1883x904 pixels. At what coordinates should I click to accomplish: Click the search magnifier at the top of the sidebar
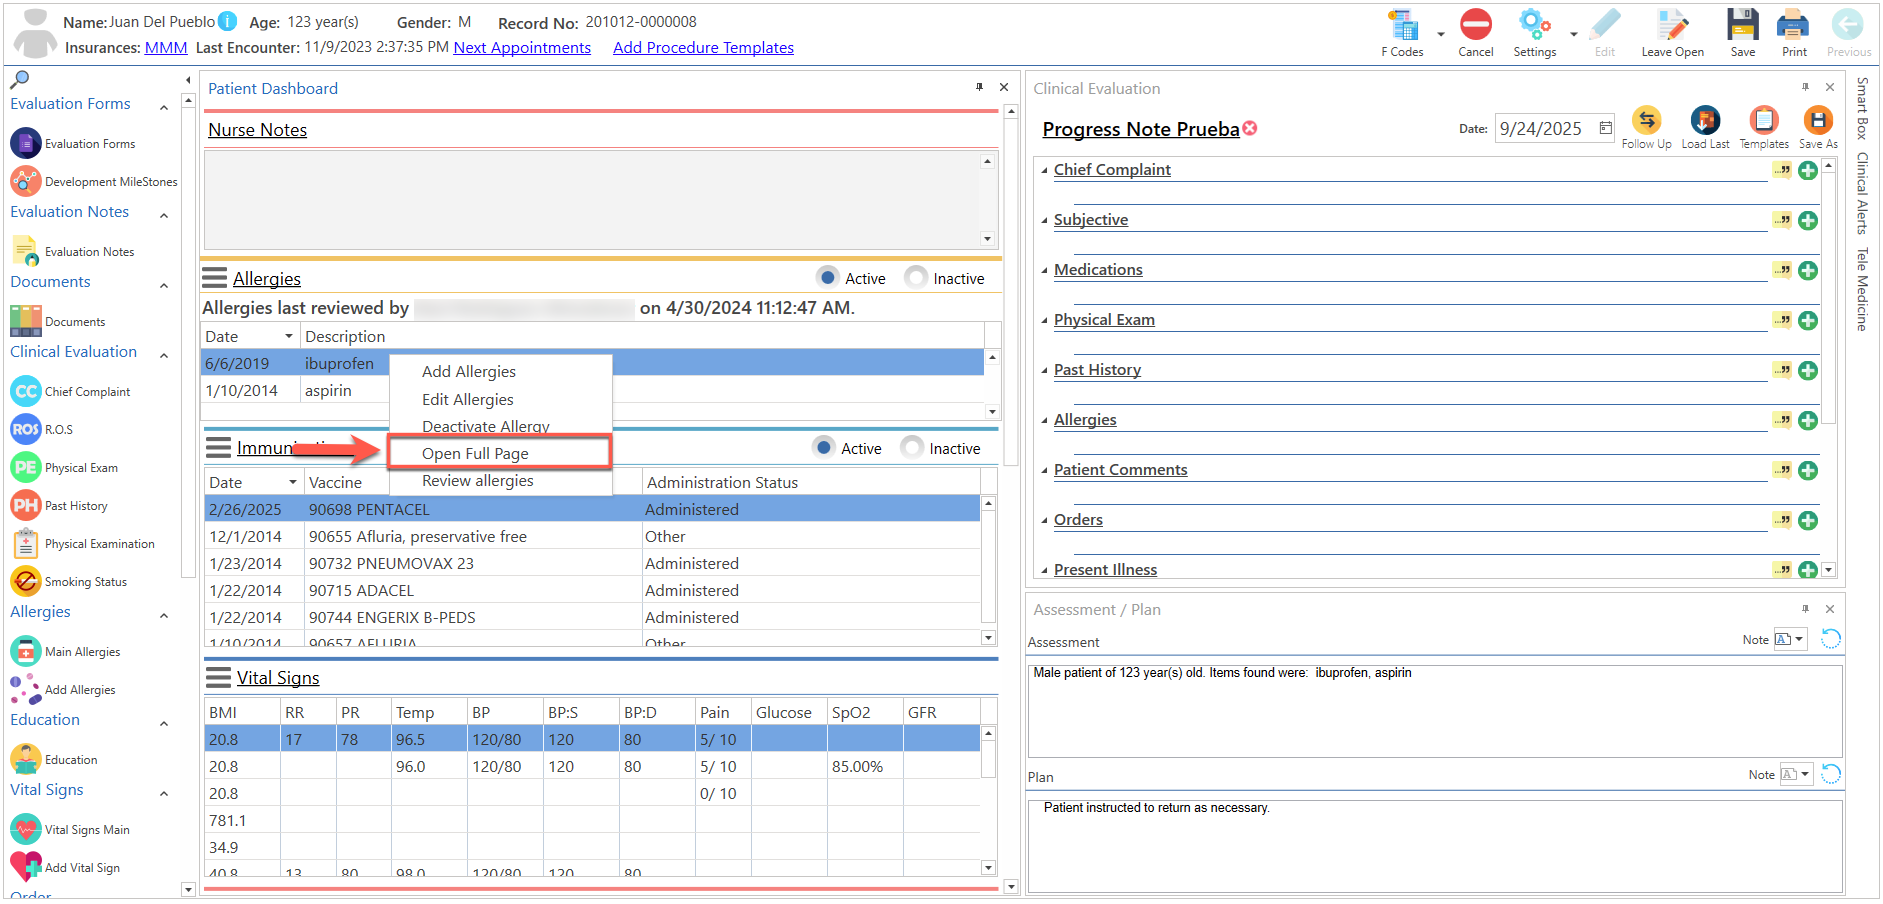click(19, 79)
